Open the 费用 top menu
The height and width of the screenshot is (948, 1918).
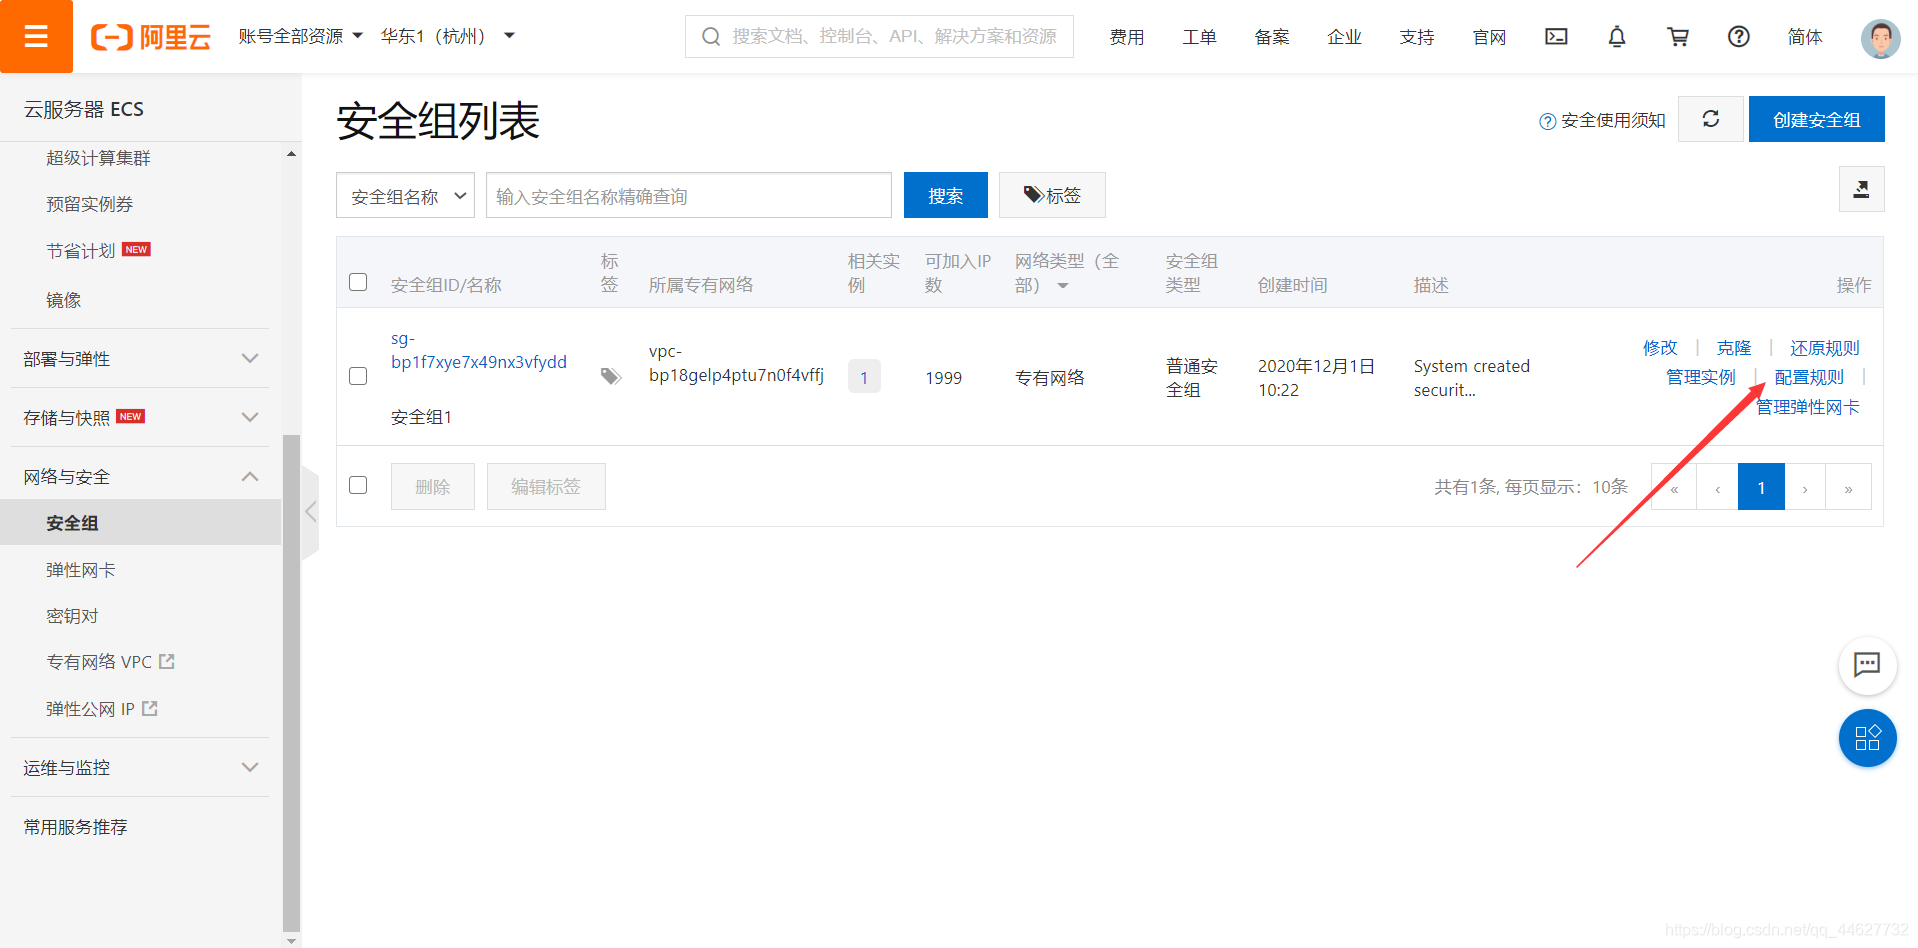pos(1127,37)
